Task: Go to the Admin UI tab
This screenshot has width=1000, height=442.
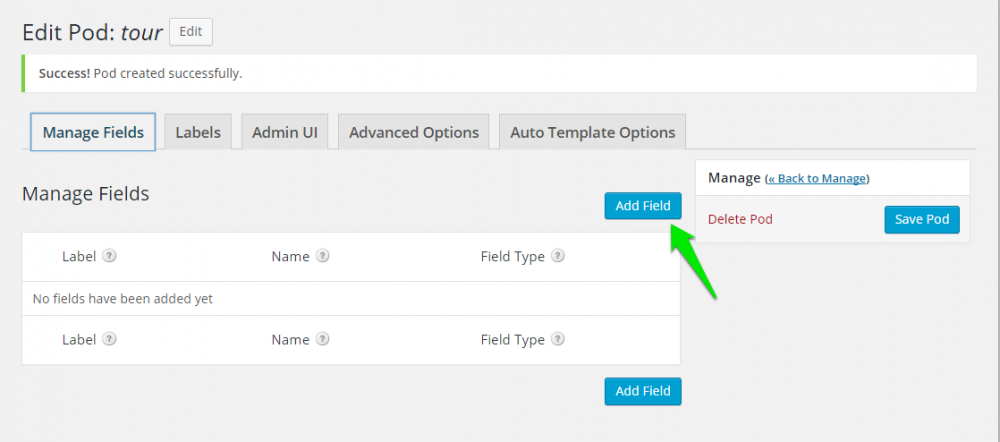Action: pos(285,132)
